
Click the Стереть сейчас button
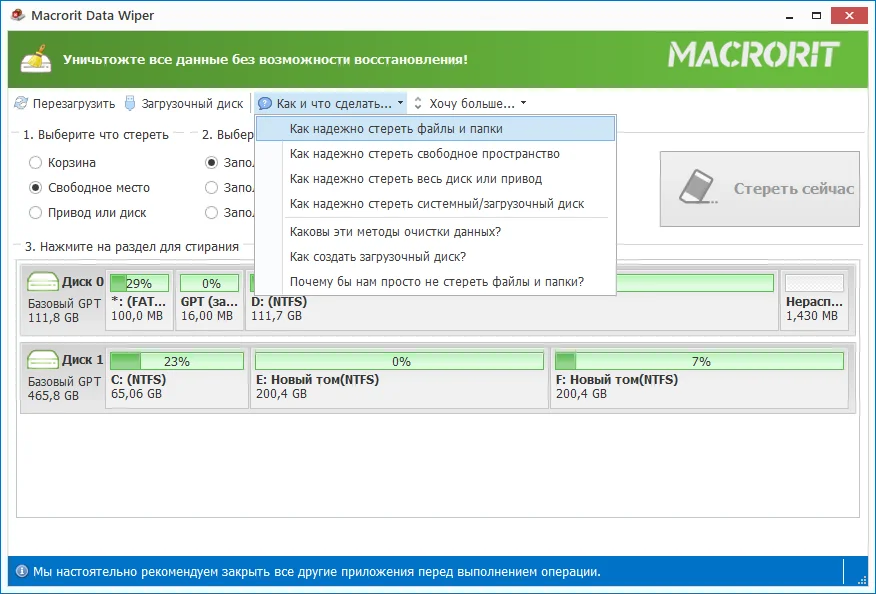[x=760, y=189]
